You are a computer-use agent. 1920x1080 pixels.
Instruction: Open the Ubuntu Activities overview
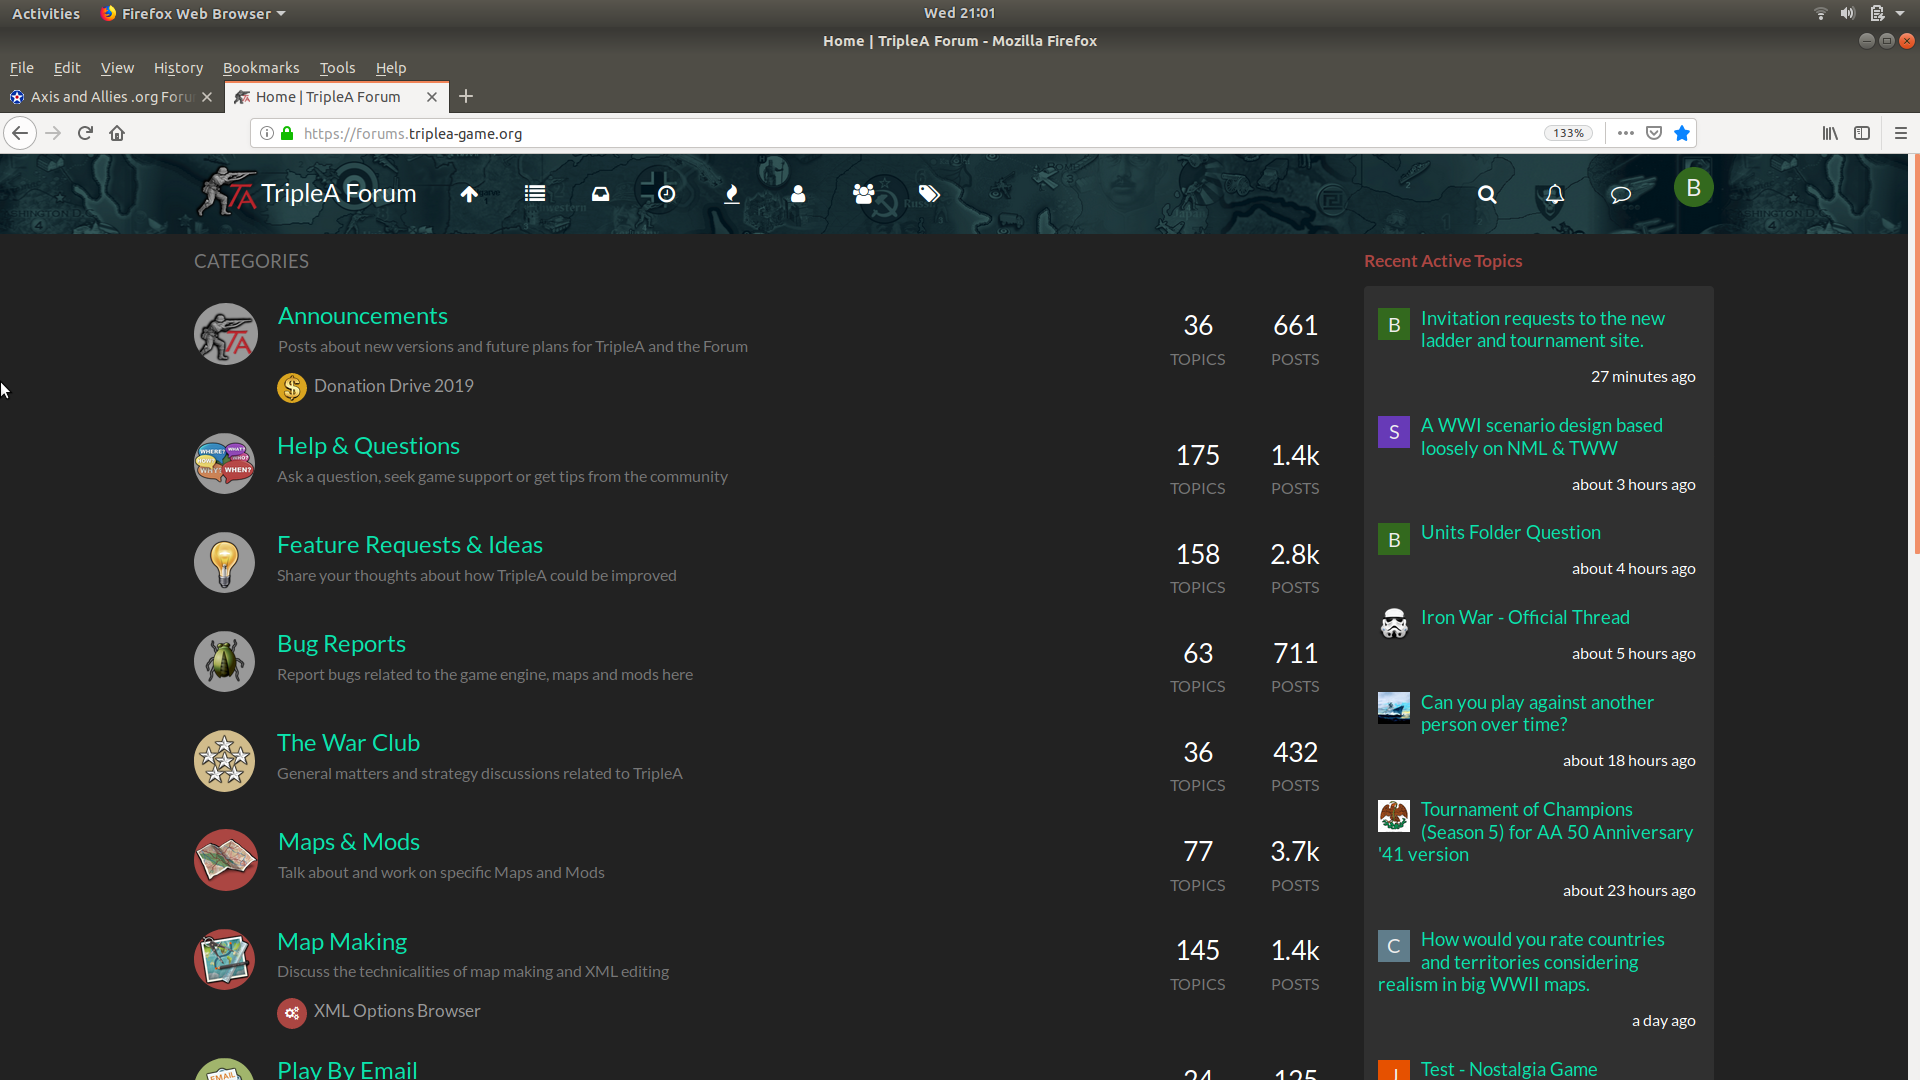46,13
